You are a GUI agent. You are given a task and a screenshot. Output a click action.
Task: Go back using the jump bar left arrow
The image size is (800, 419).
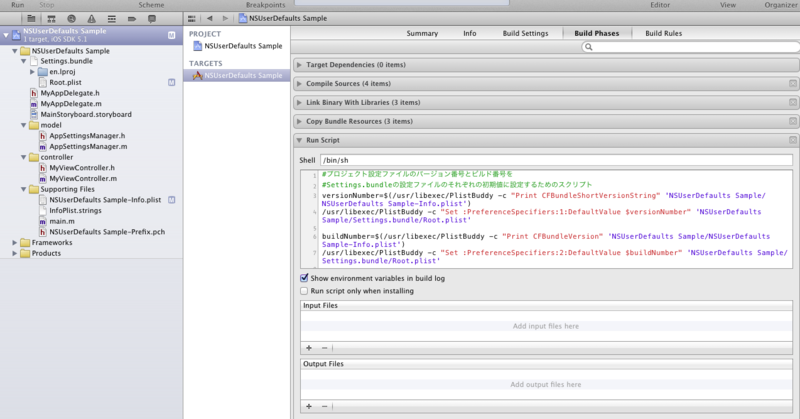pyautogui.click(x=210, y=18)
